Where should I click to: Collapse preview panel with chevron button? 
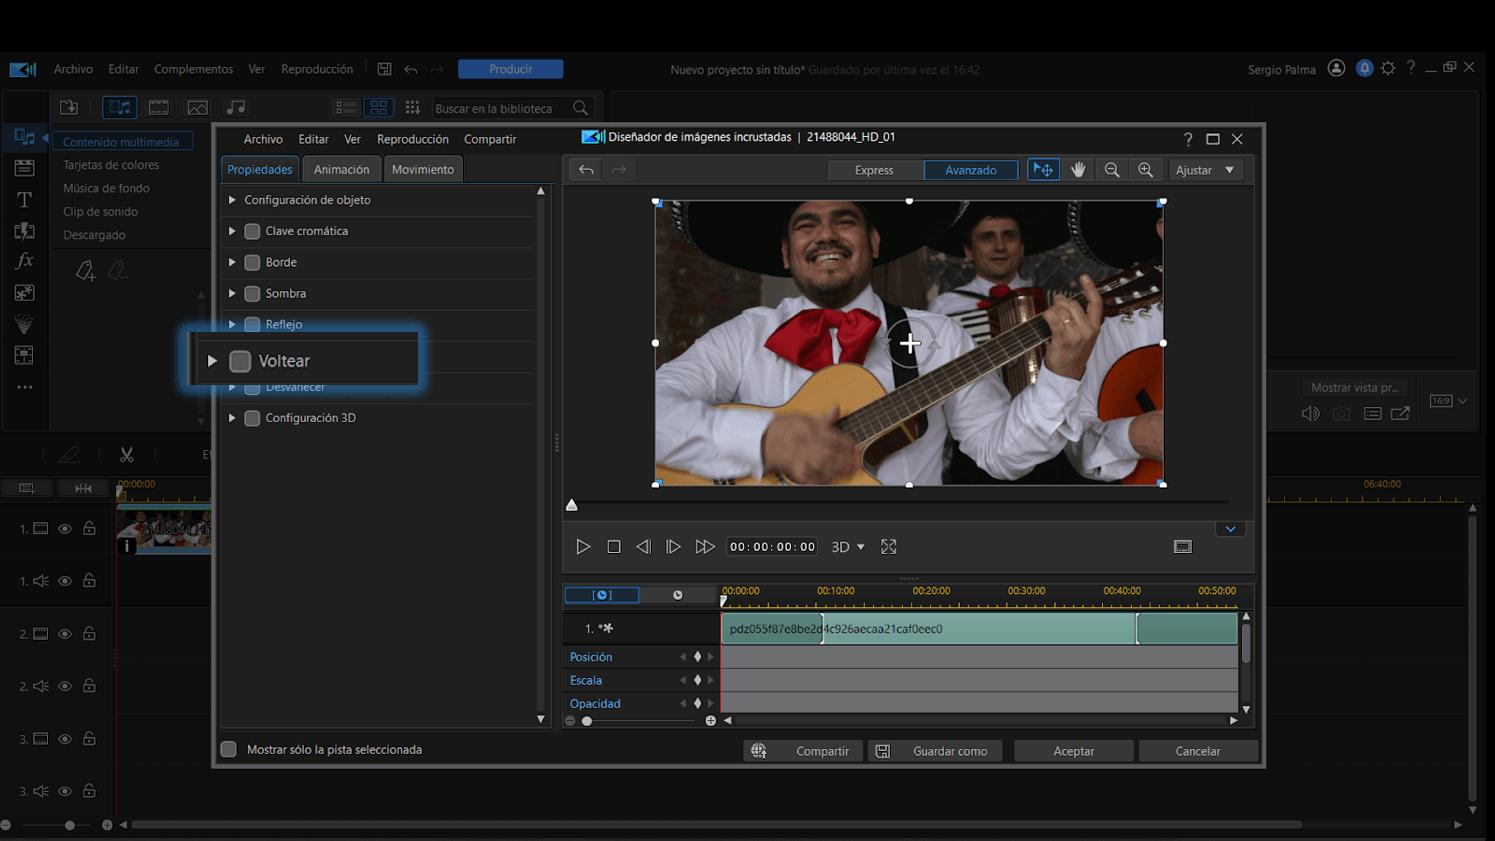[x=1230, y=529]
